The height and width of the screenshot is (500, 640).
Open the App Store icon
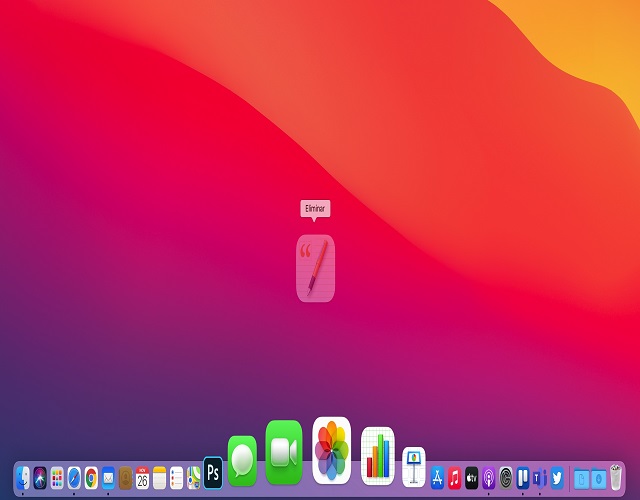click(437, 478)
